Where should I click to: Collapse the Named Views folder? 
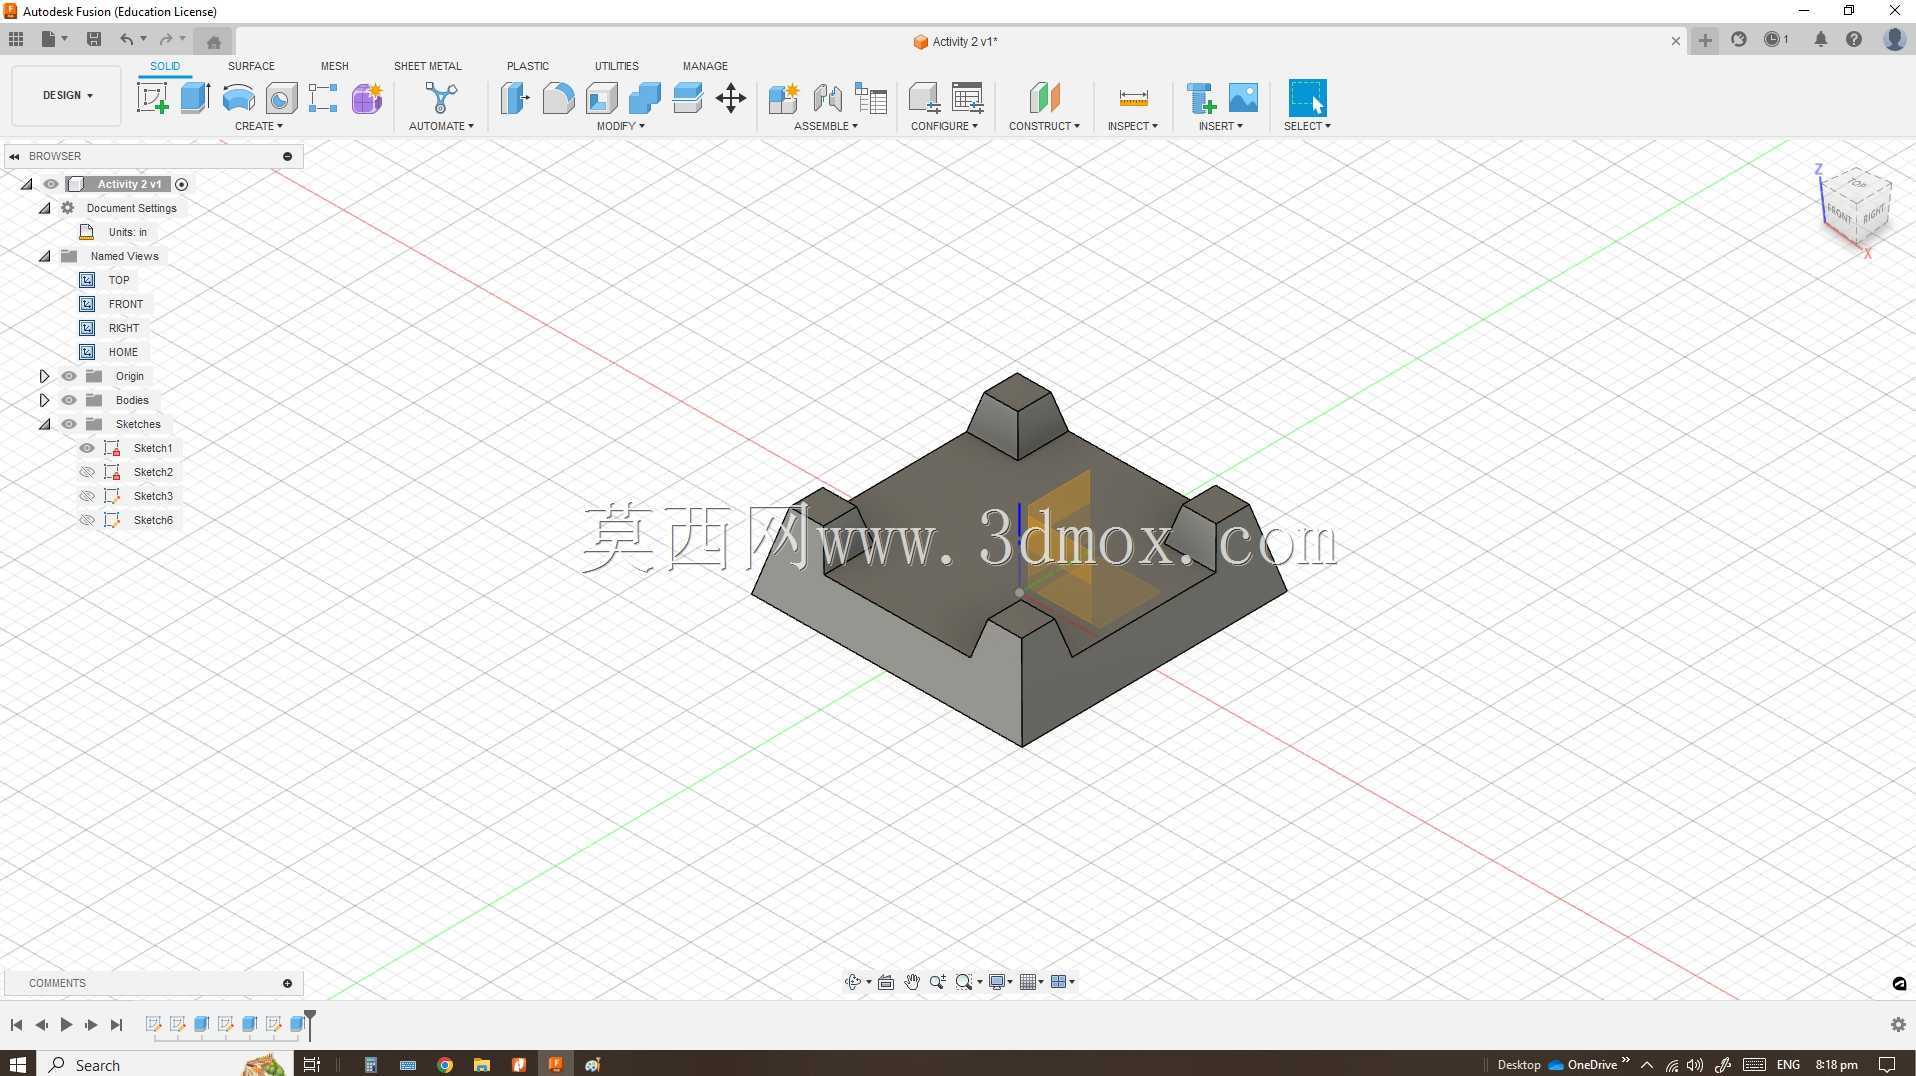[x=45, y=256]
